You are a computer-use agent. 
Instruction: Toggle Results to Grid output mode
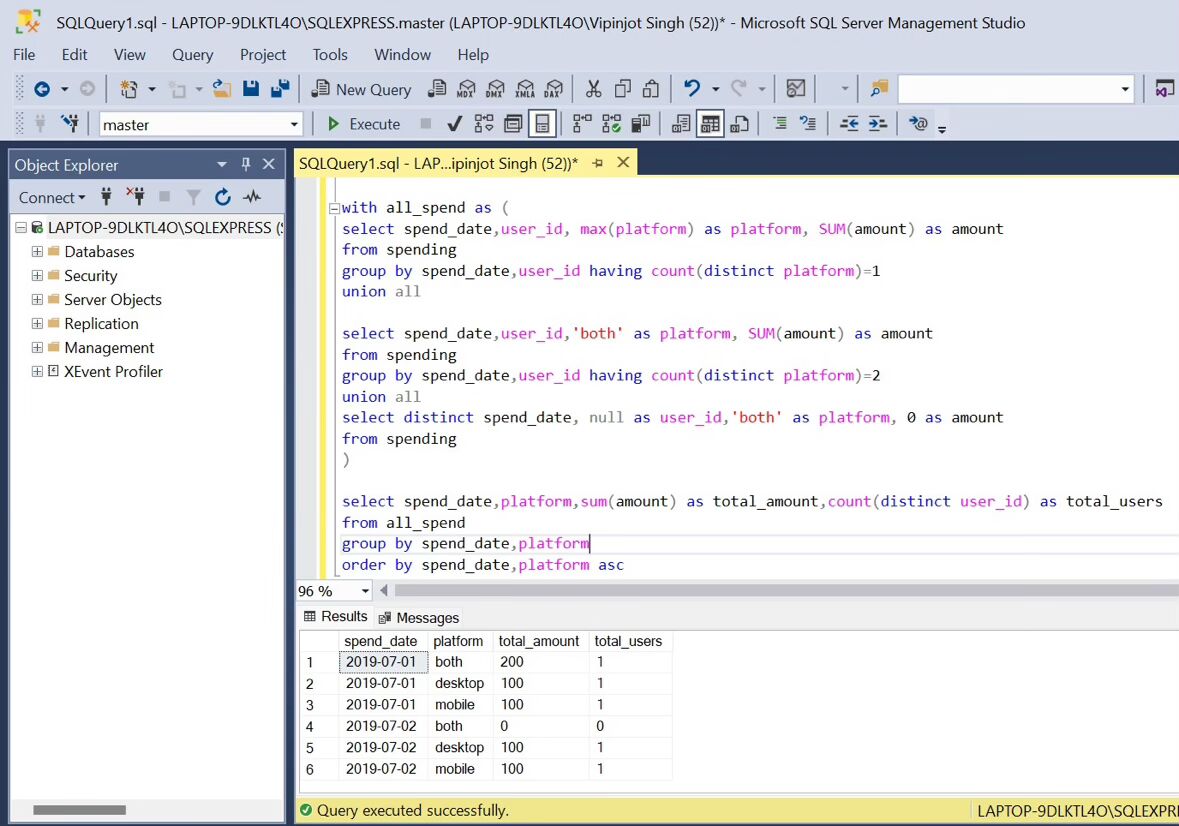[710, 124]
